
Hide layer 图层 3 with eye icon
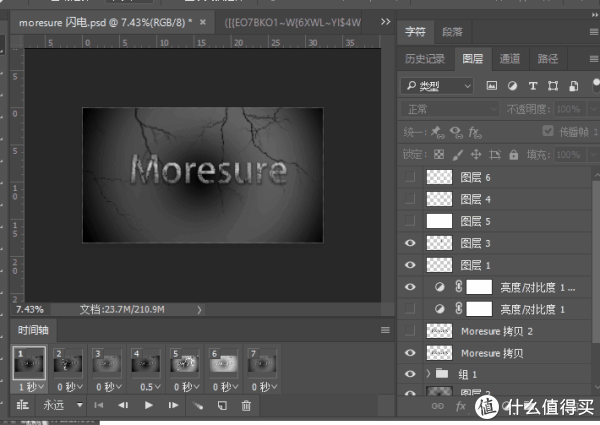(x=408, y=243)
